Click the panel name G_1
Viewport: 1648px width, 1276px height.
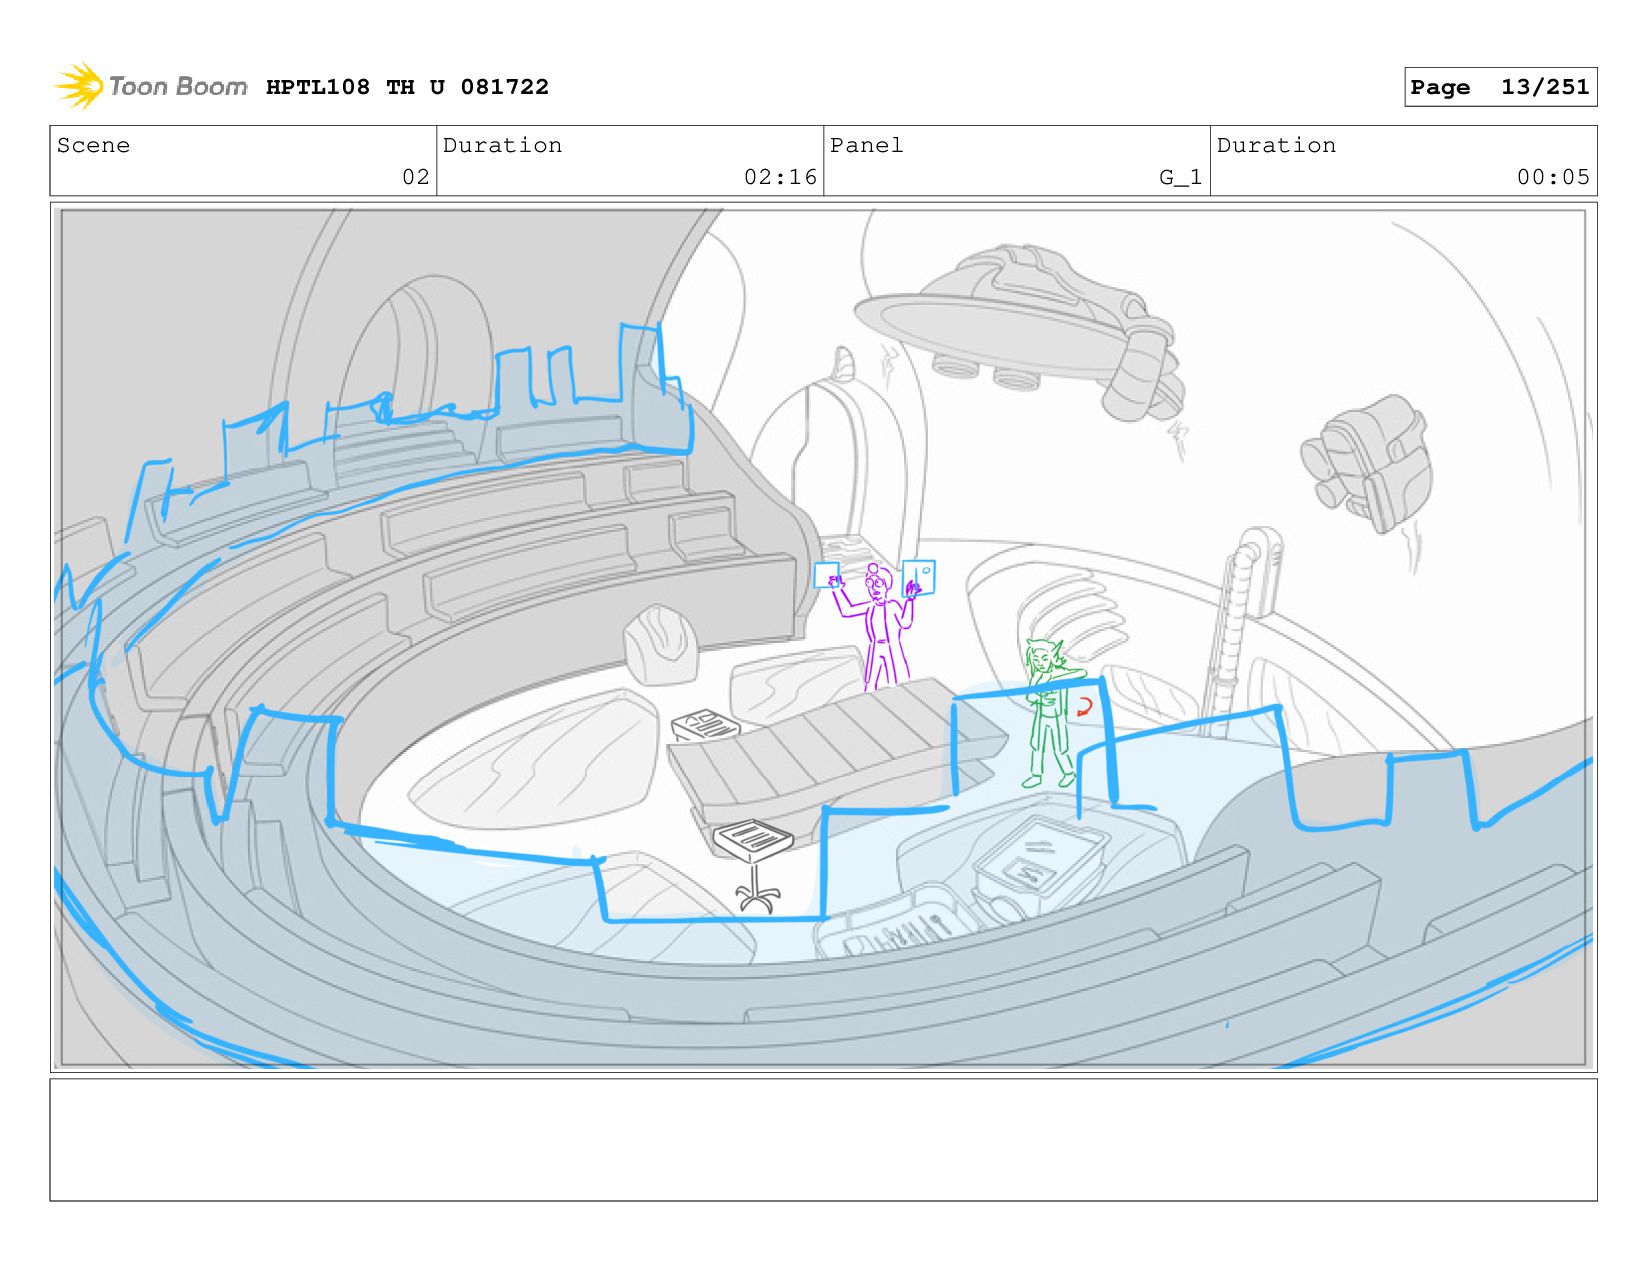1180,177
